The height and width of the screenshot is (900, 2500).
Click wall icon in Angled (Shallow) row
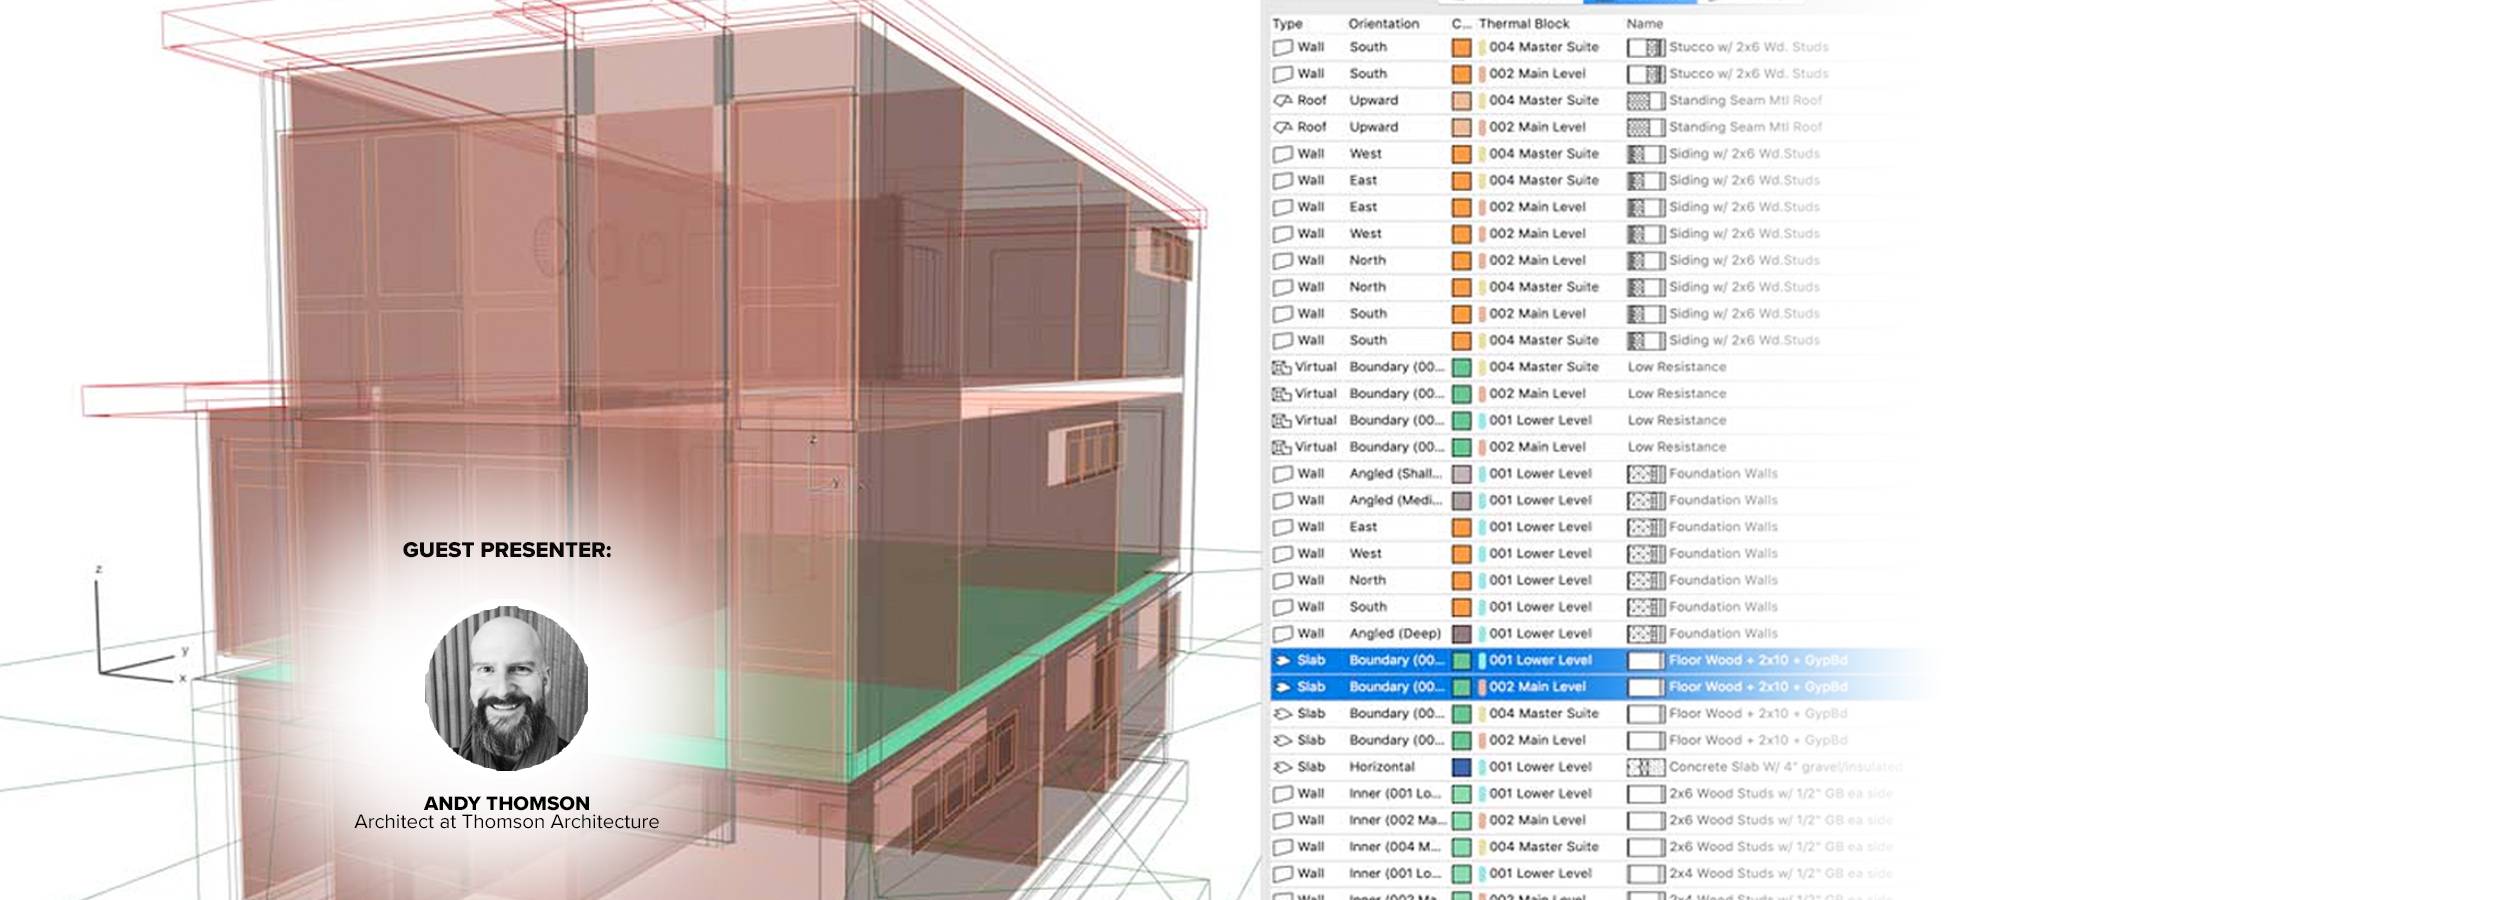coord(1282,474)
